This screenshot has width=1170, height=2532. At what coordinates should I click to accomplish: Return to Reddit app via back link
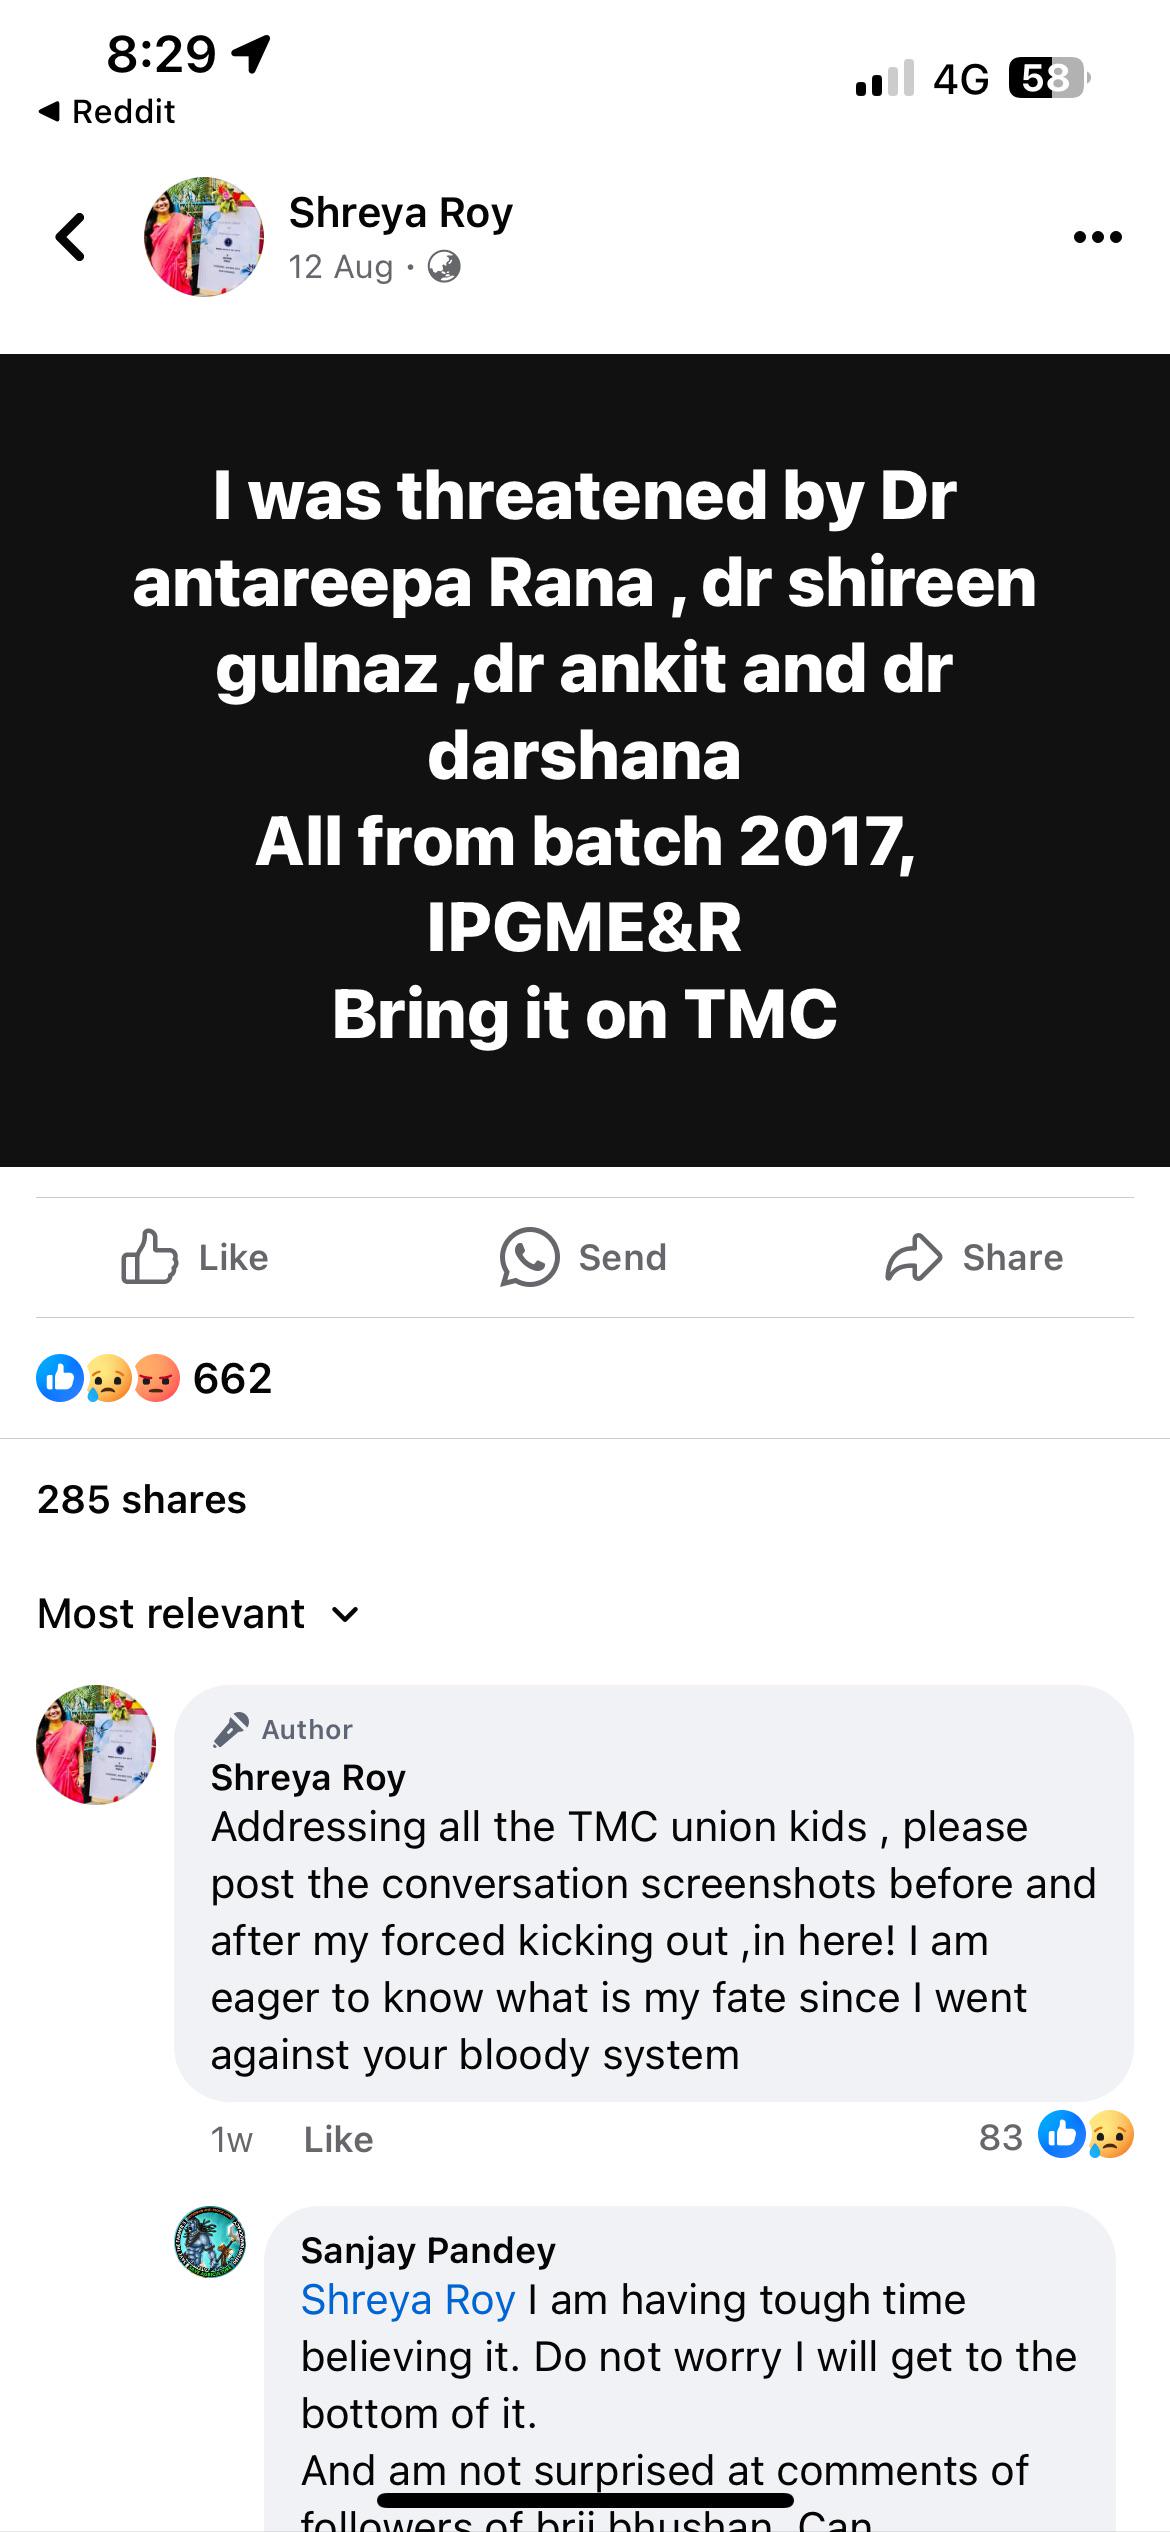(x=107, y=111)
